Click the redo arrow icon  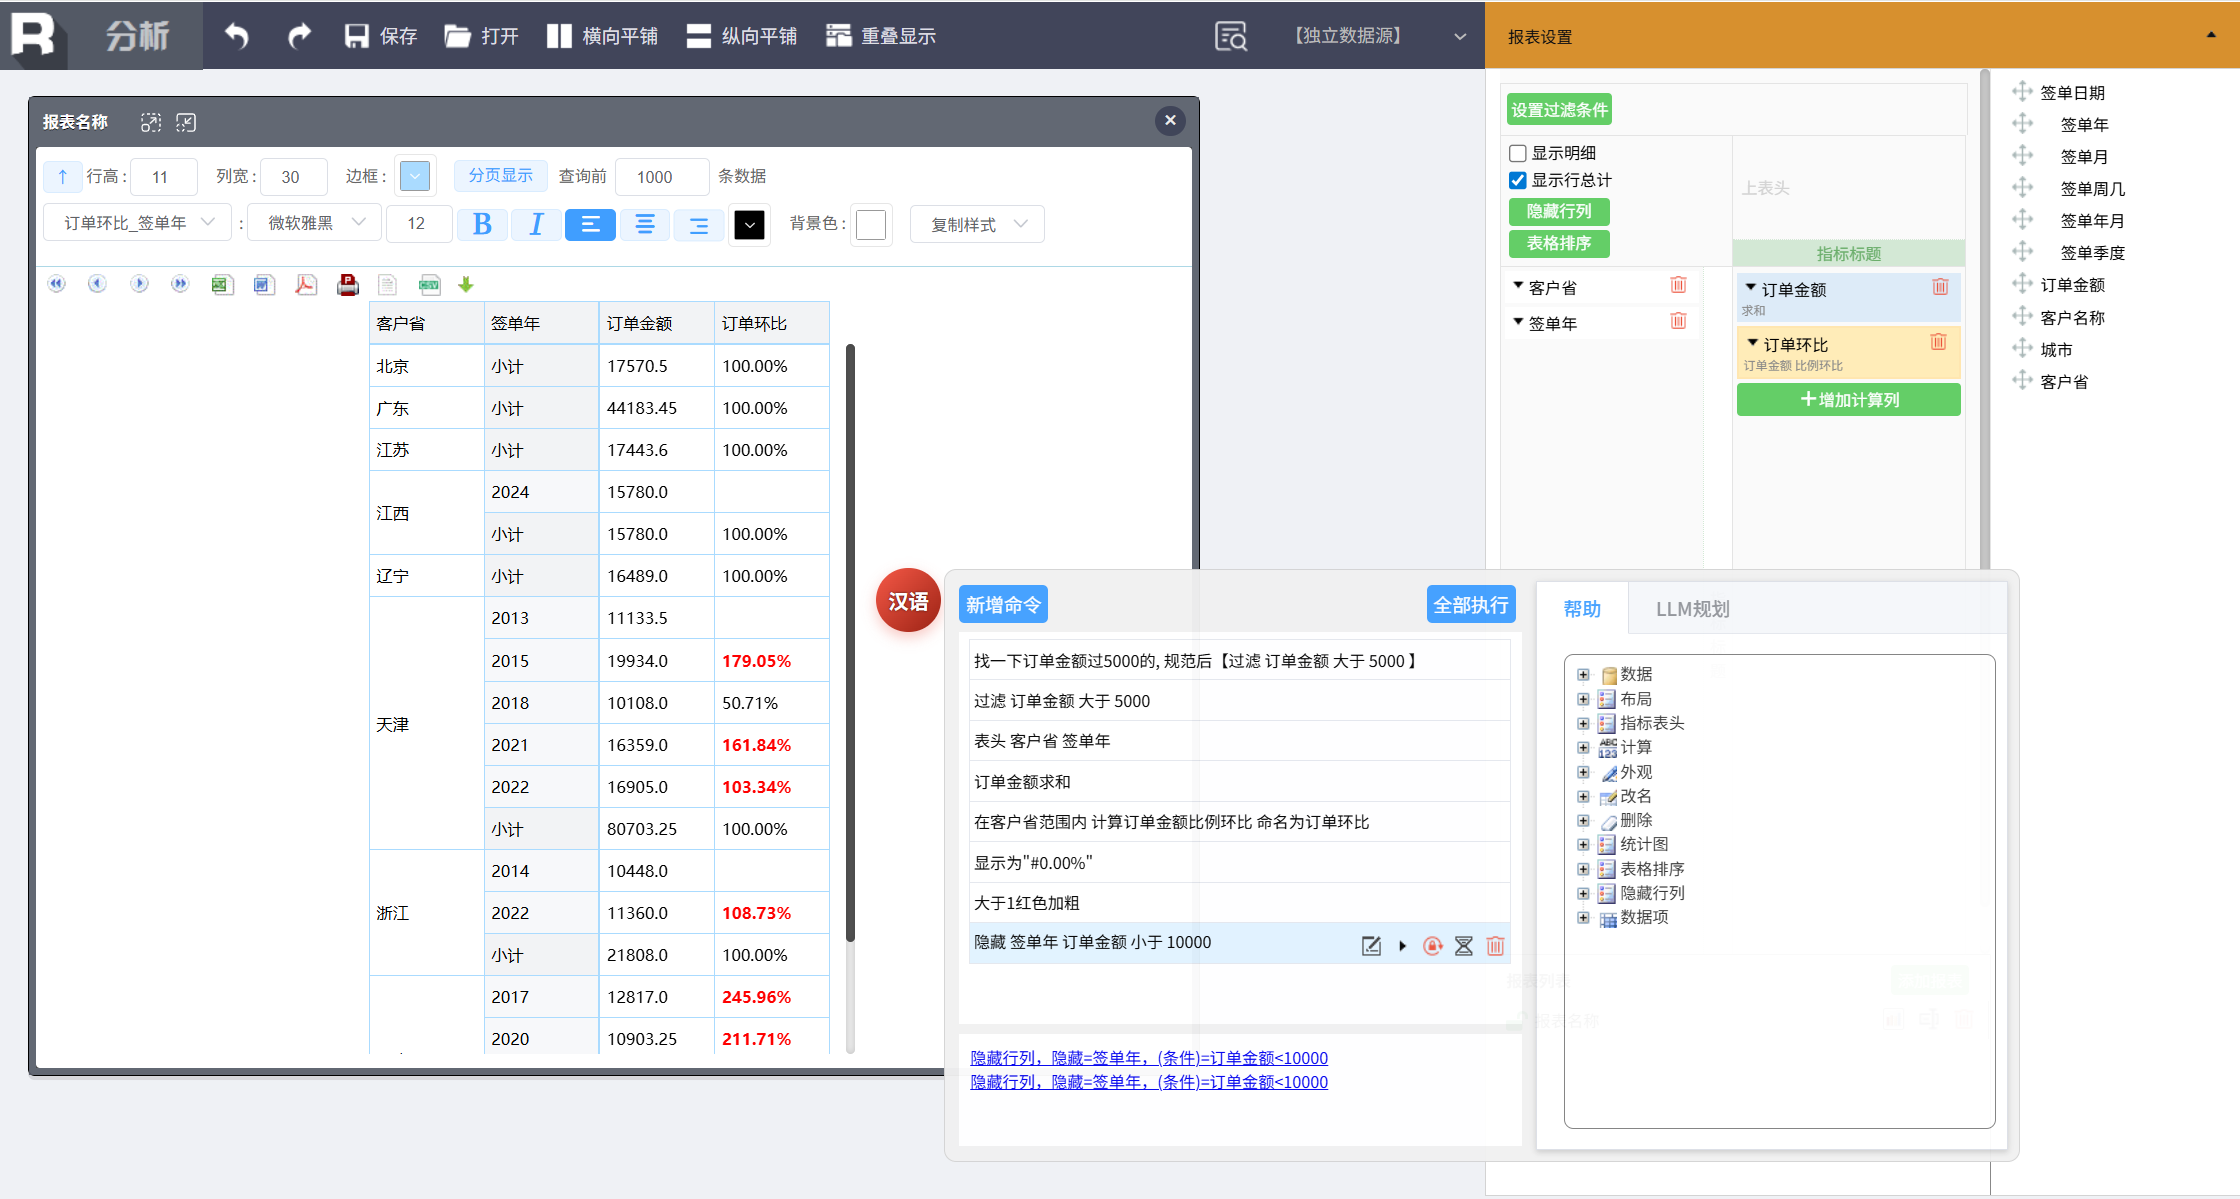[x=298, y=36]
